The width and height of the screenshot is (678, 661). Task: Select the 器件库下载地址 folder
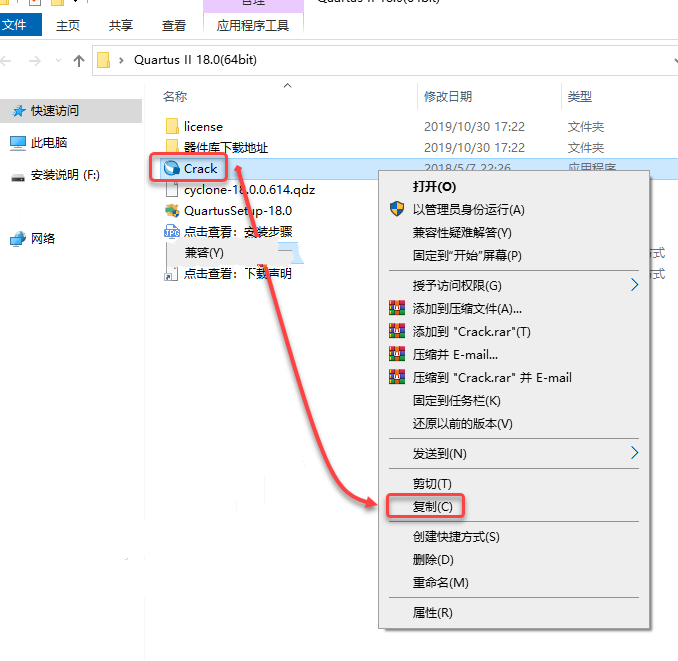226,148
